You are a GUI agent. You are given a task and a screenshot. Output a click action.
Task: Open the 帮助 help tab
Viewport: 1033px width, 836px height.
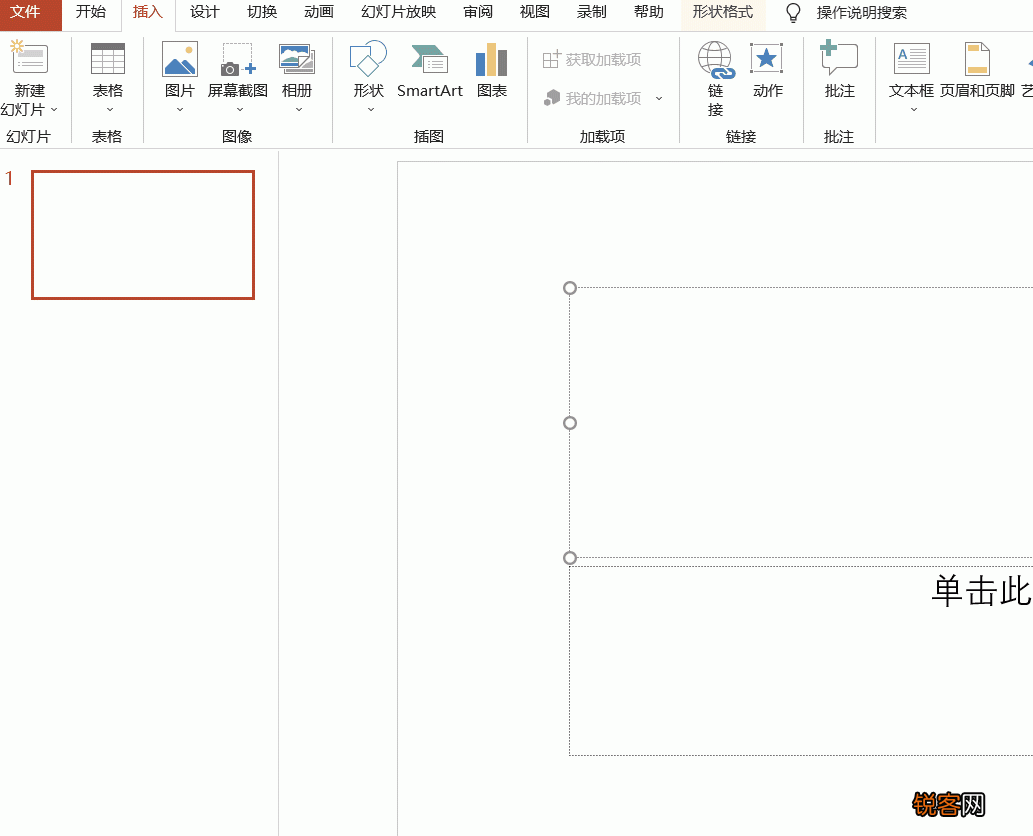click(649, 12)
